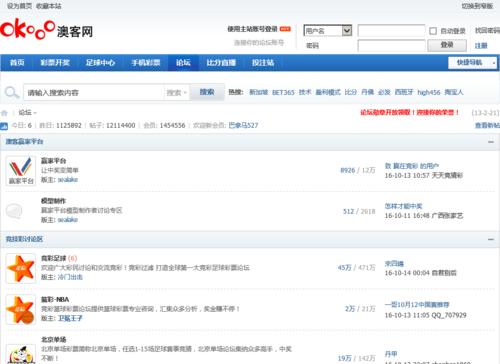This screenshot has height=364, width=500.
Task: Click the Okooo 澳客网 logo
Action: point(47,29)
